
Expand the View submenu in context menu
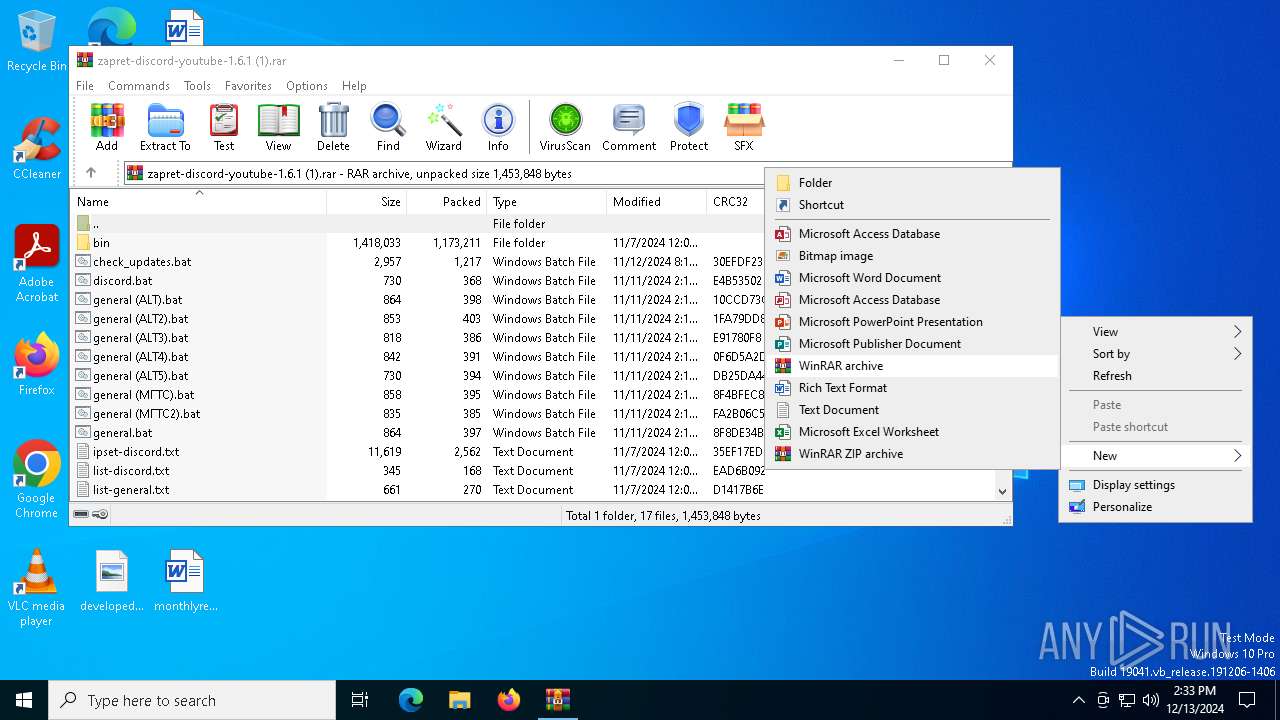(1156, 332)
